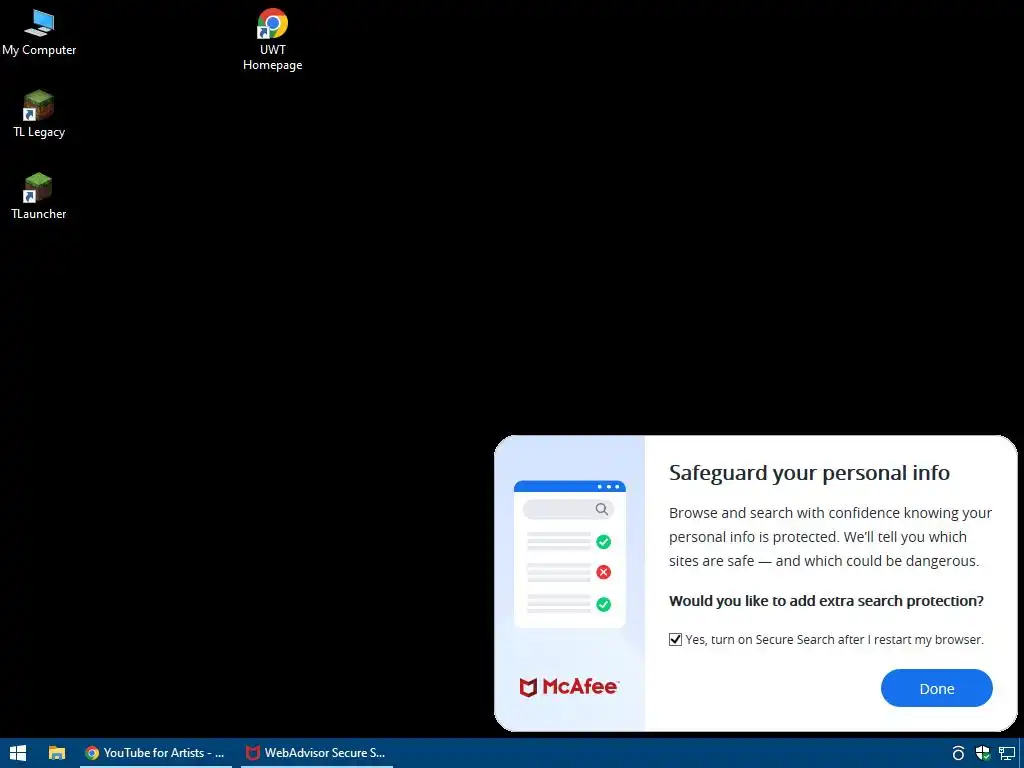Image resolution: width=1024 pixels, height=768 pixels.
Task: Open the Windows Start menu
Action: [18, 753]
